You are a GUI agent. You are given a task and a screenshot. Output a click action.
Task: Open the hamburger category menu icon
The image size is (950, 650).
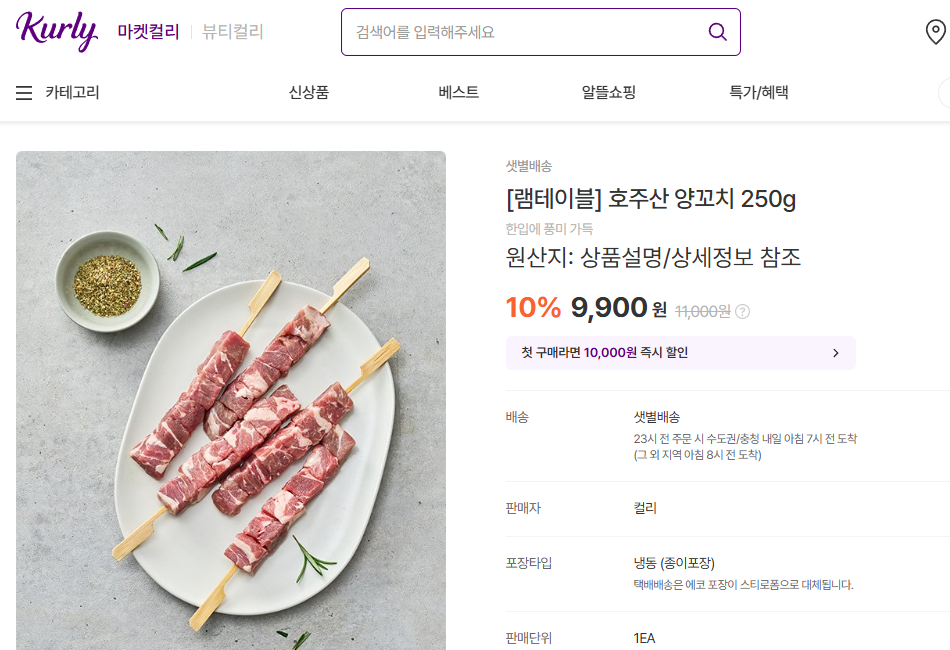click(x=24, y=93)
